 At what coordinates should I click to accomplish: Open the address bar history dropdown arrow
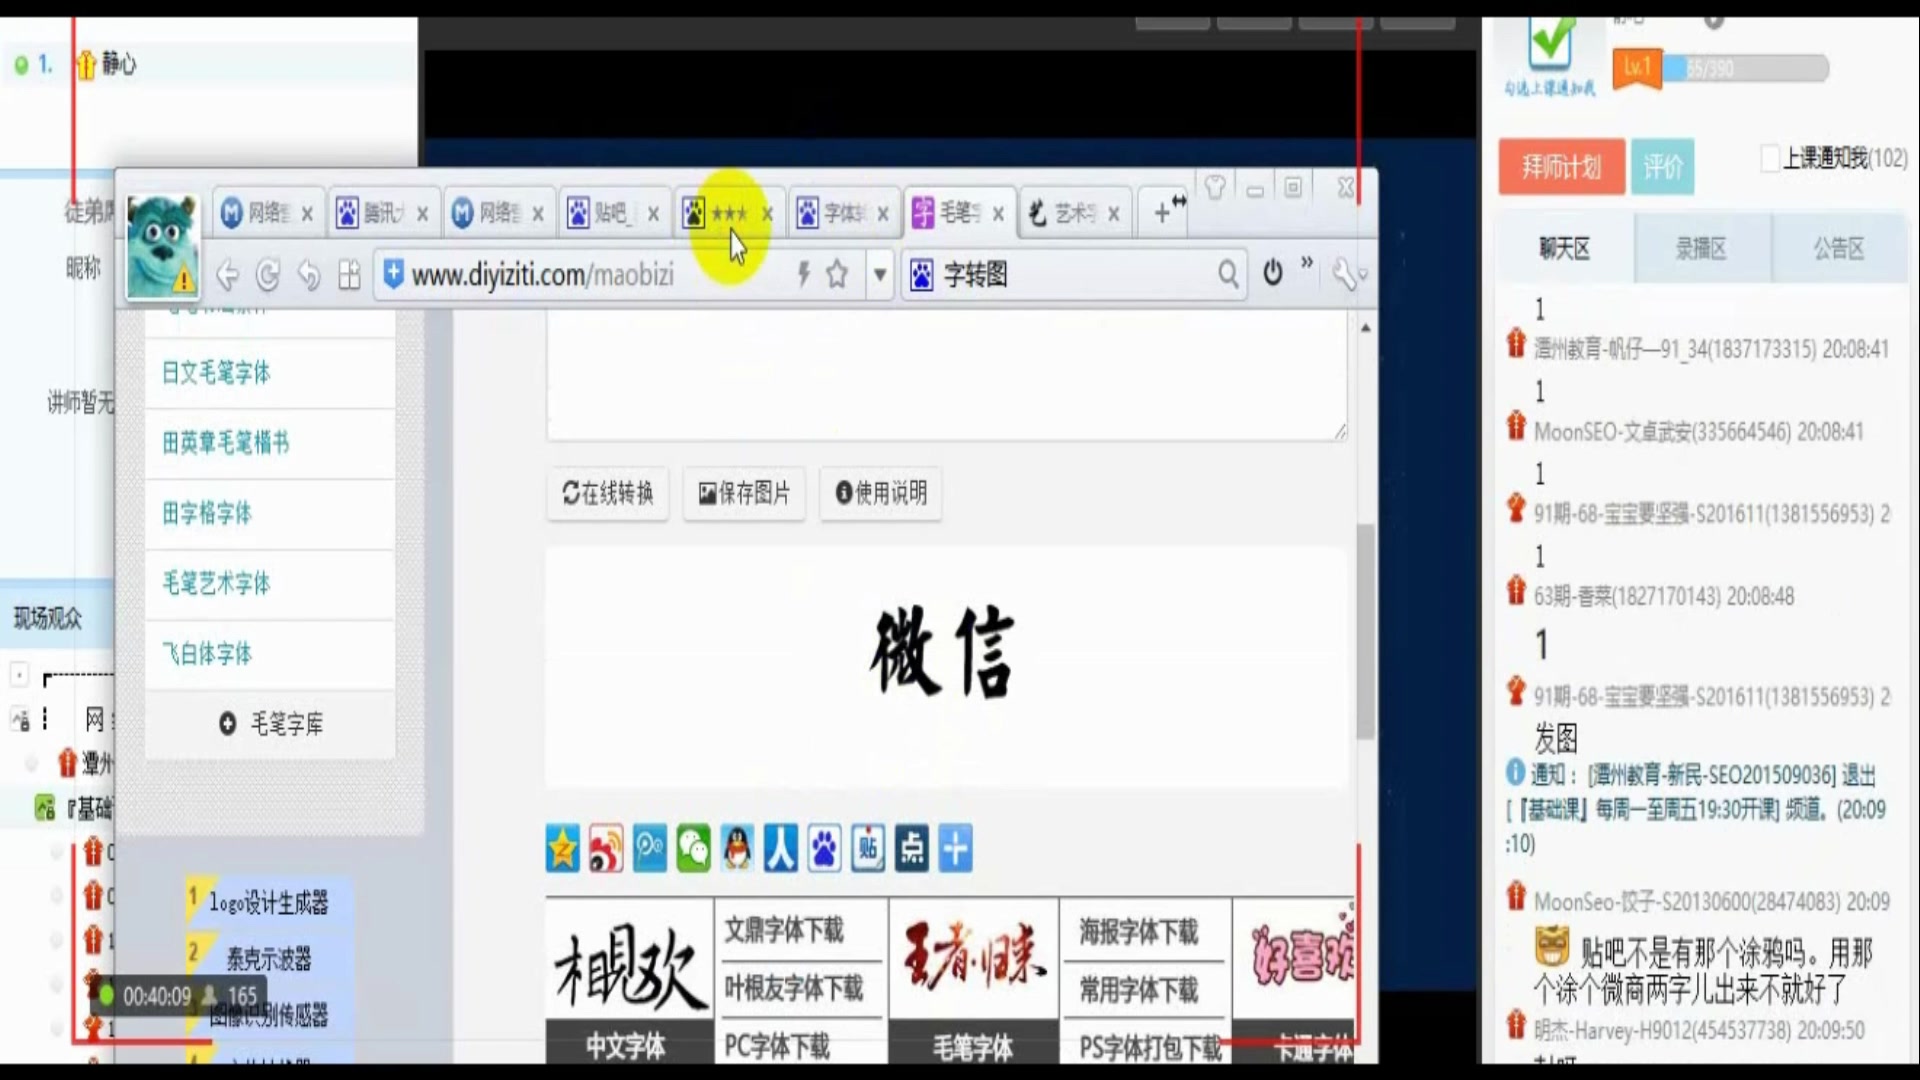pos(880,274)
